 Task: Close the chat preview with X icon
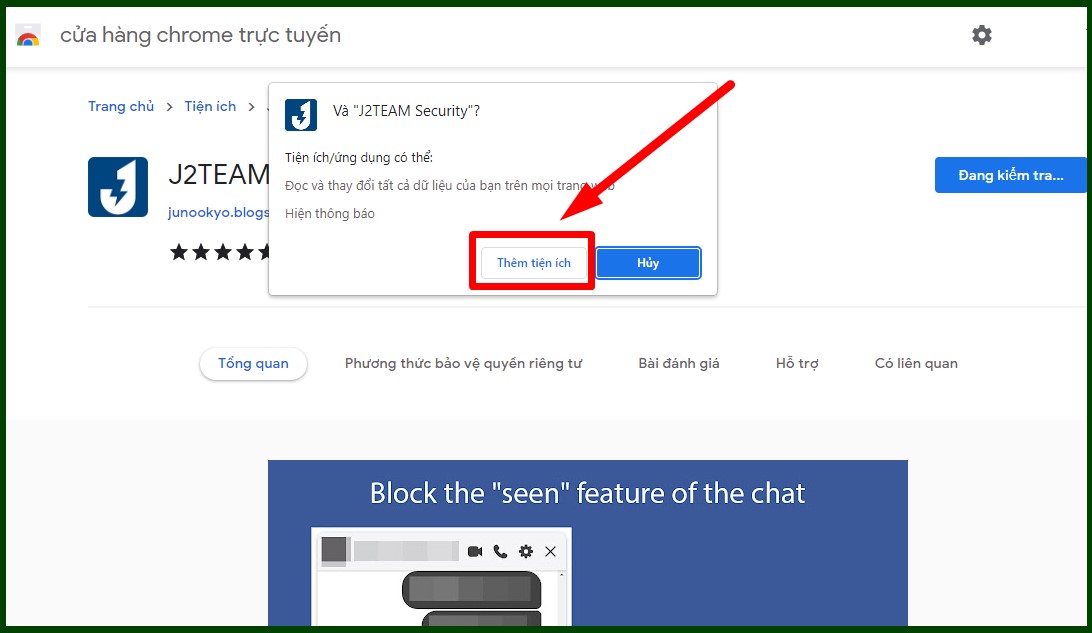[x=550, y=552]
